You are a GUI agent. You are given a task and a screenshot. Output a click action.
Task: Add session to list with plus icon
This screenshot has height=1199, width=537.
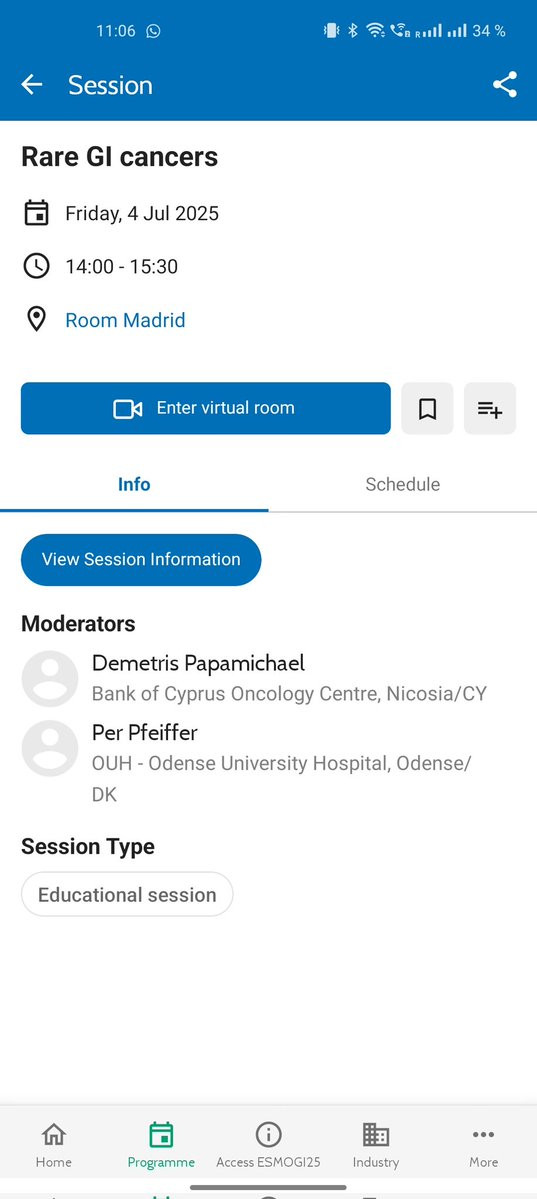point(490,408)
